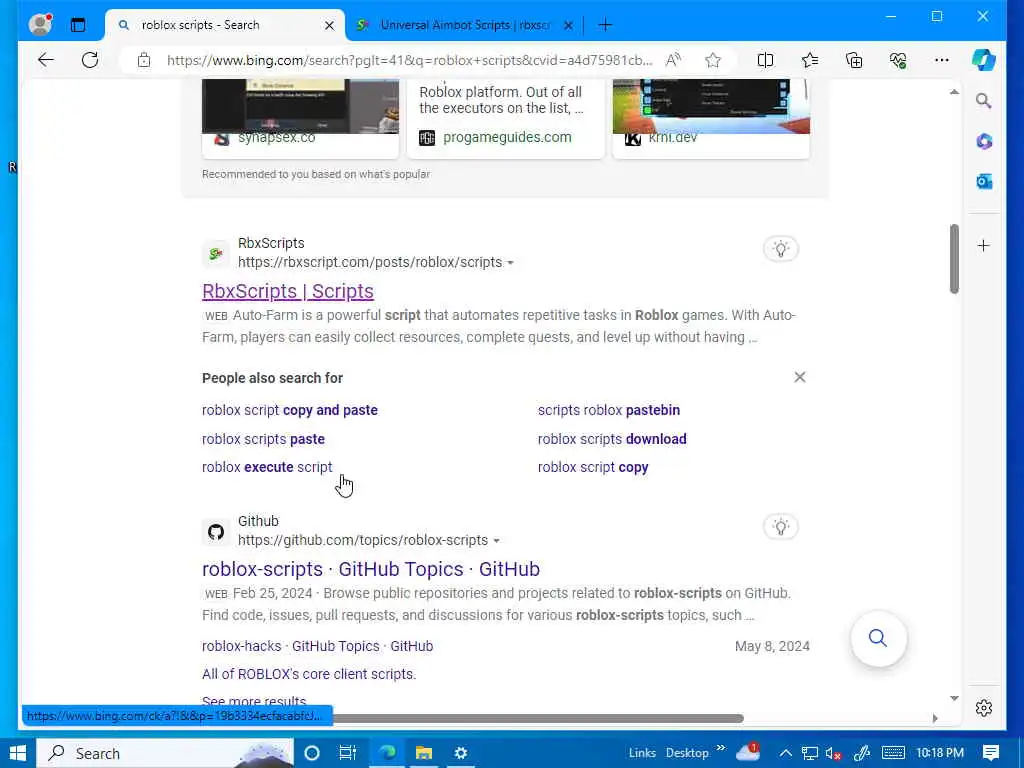Open sidebar settings gear icon

[984, 708]
